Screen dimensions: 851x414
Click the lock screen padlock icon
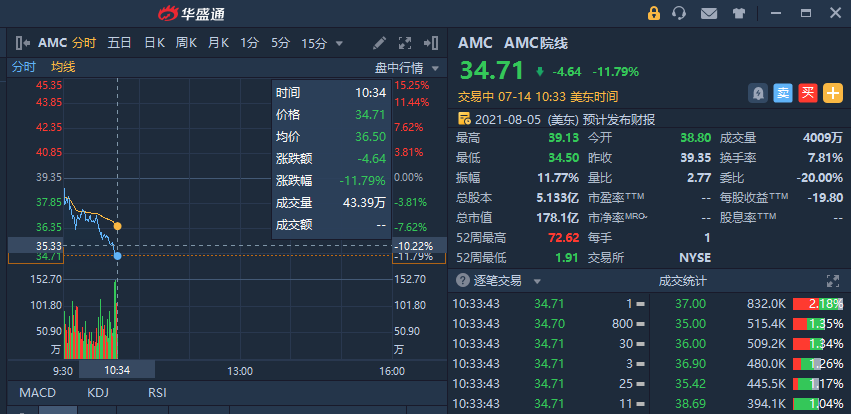(654, 14)
